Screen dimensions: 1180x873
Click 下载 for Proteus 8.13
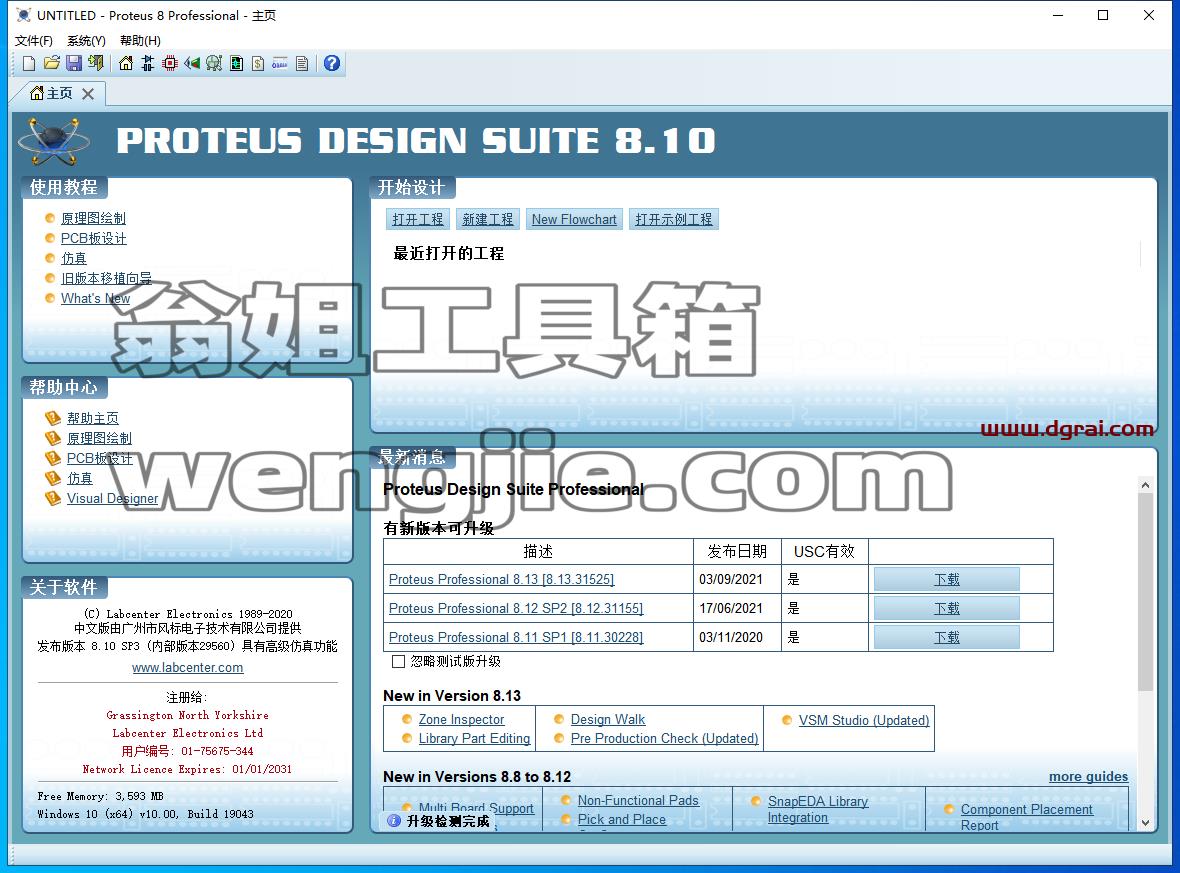coord(947,579)
